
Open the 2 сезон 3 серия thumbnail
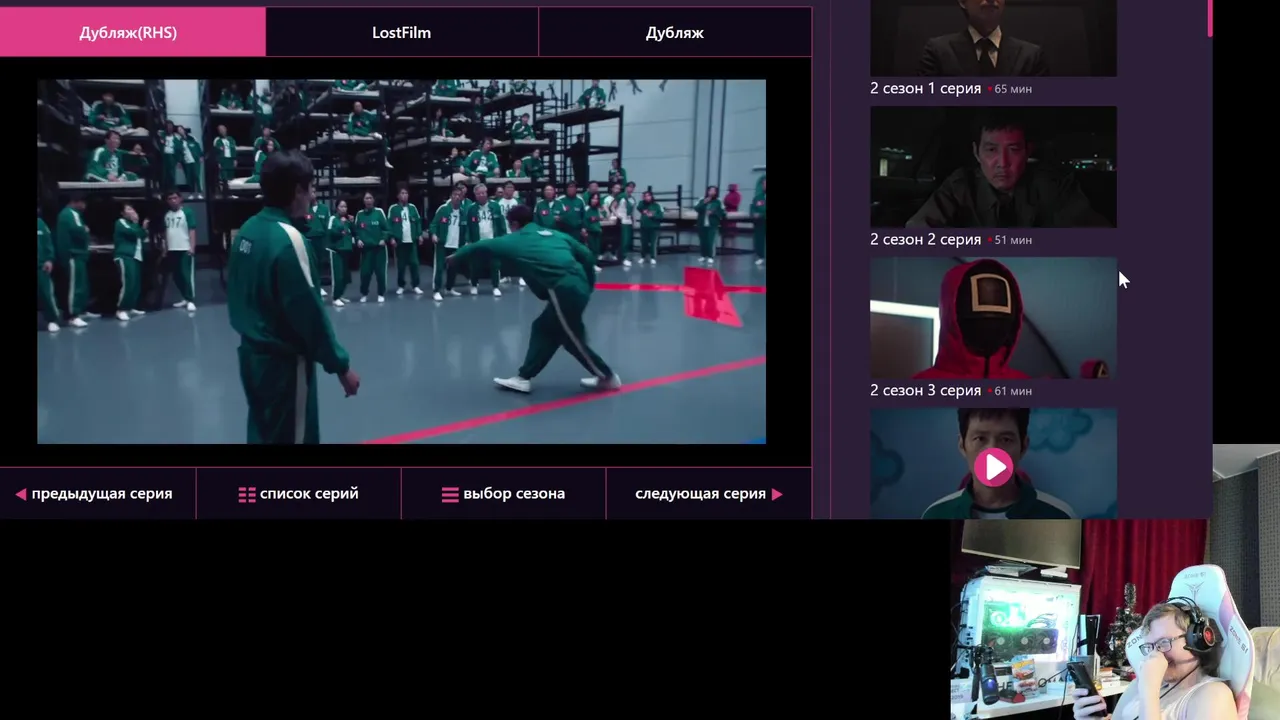click(x=993, y=318)
